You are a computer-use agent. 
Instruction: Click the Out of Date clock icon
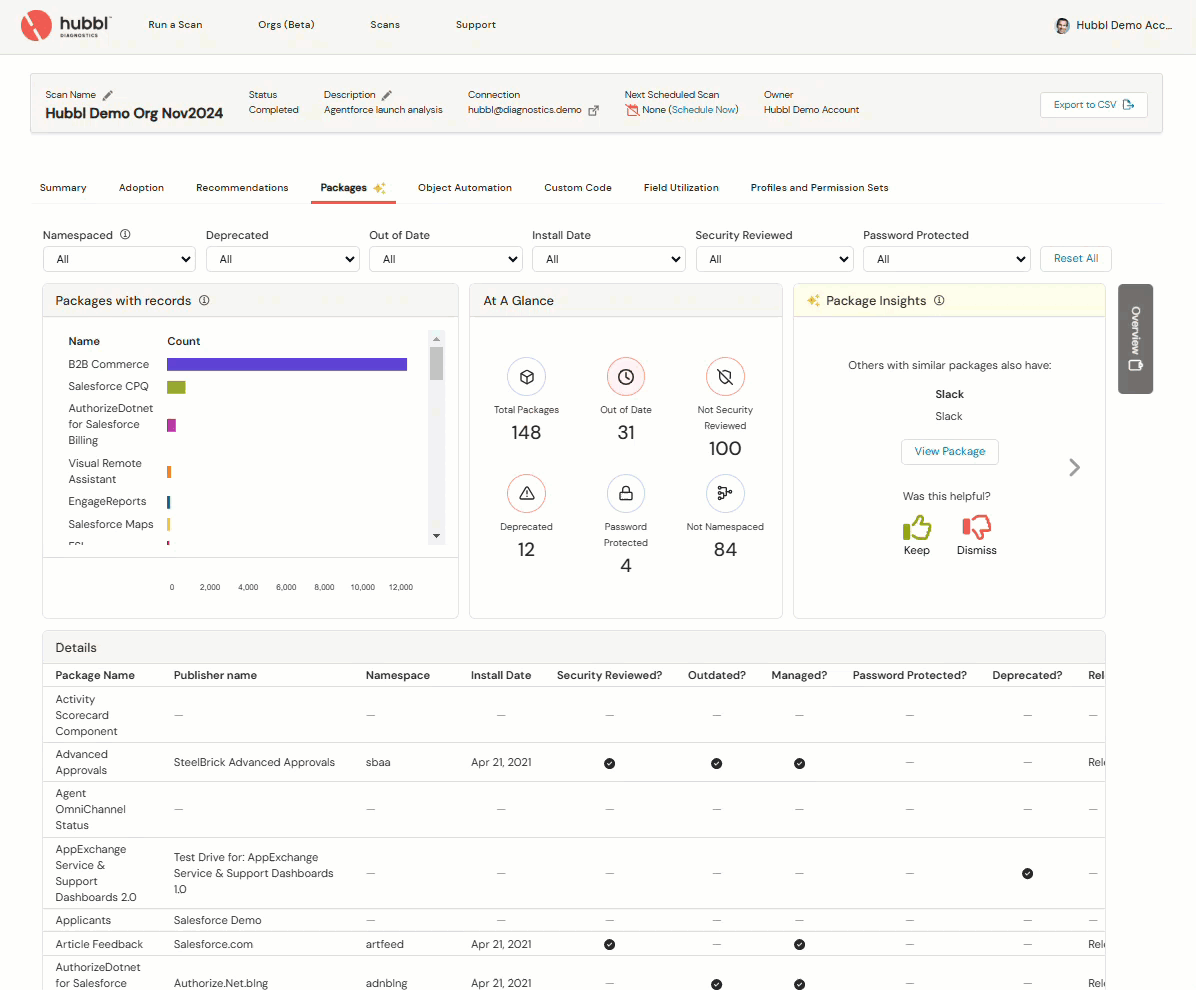pyautogui.click(x=625, y=377)
